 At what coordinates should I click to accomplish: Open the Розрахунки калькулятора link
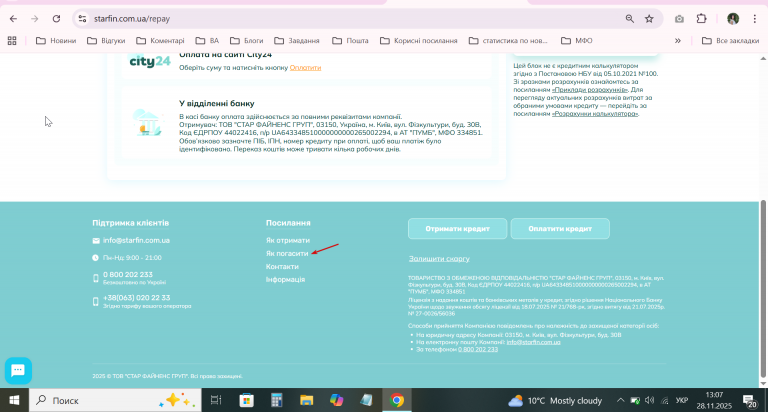pos(595,114)
